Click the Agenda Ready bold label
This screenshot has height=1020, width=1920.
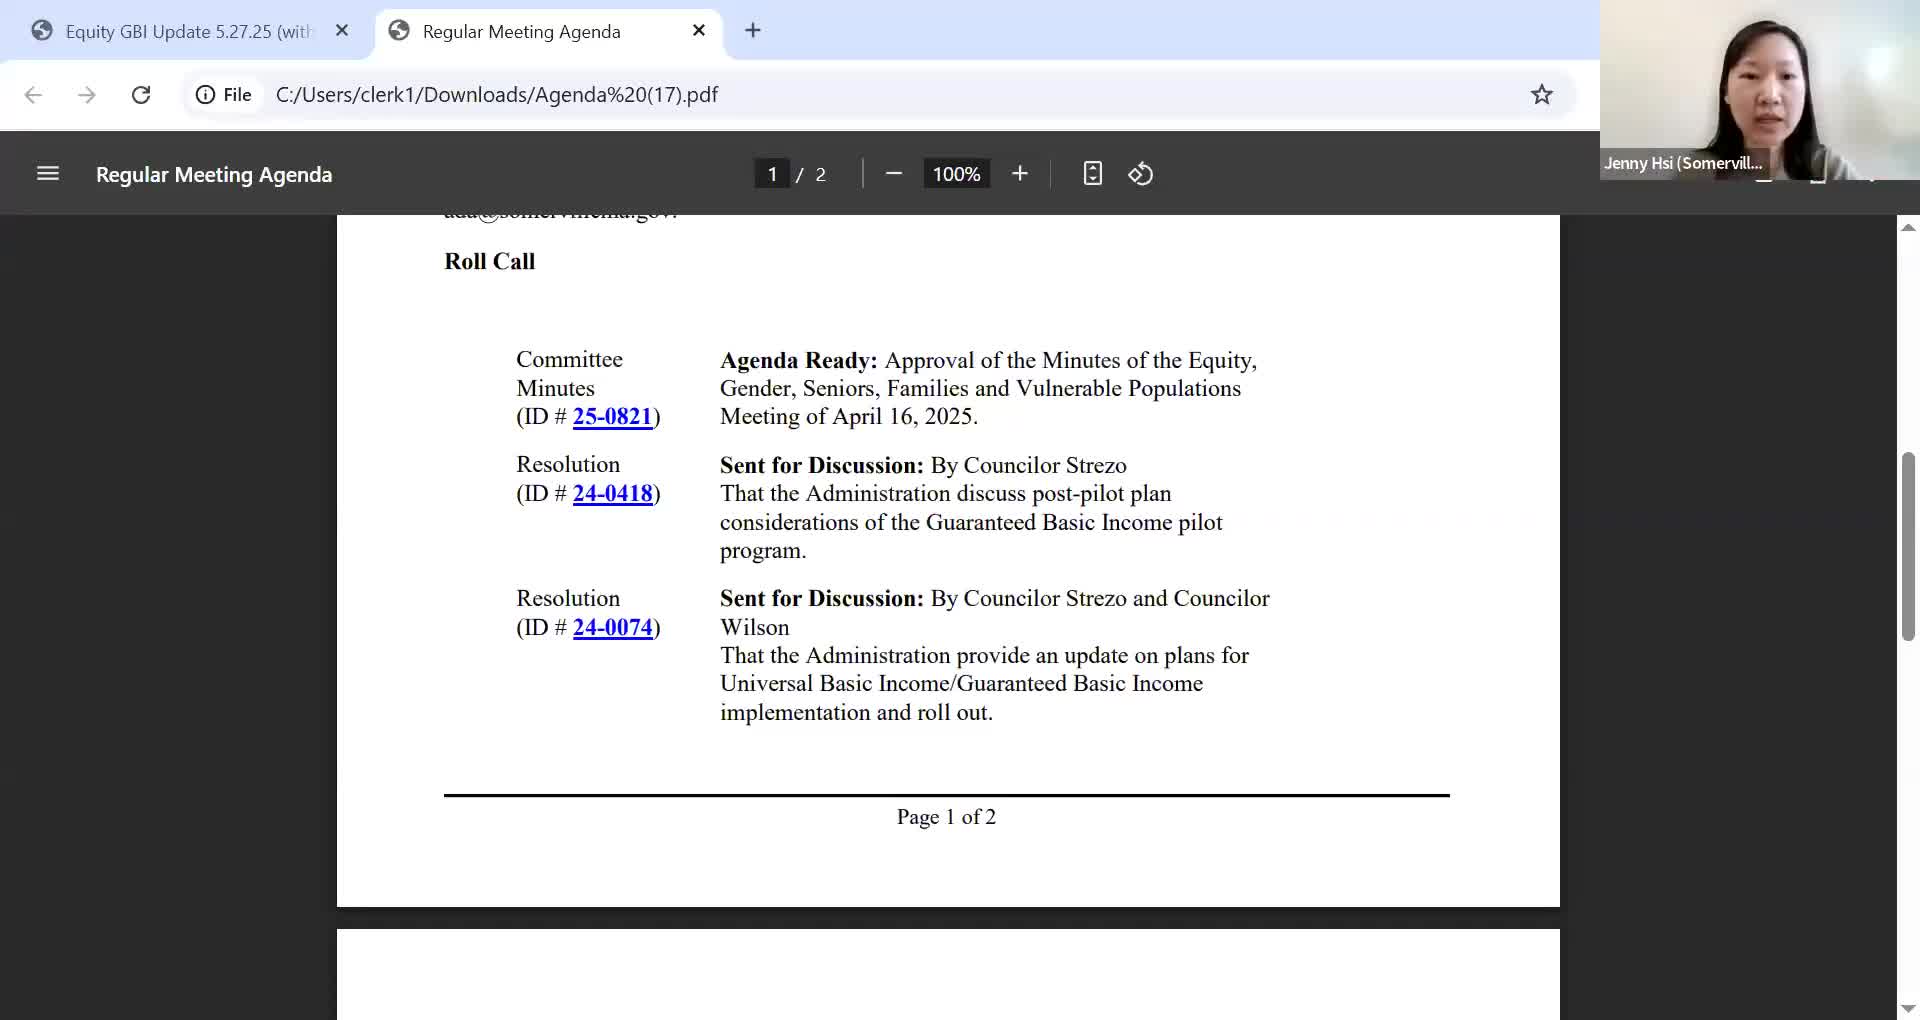point(798,361)
